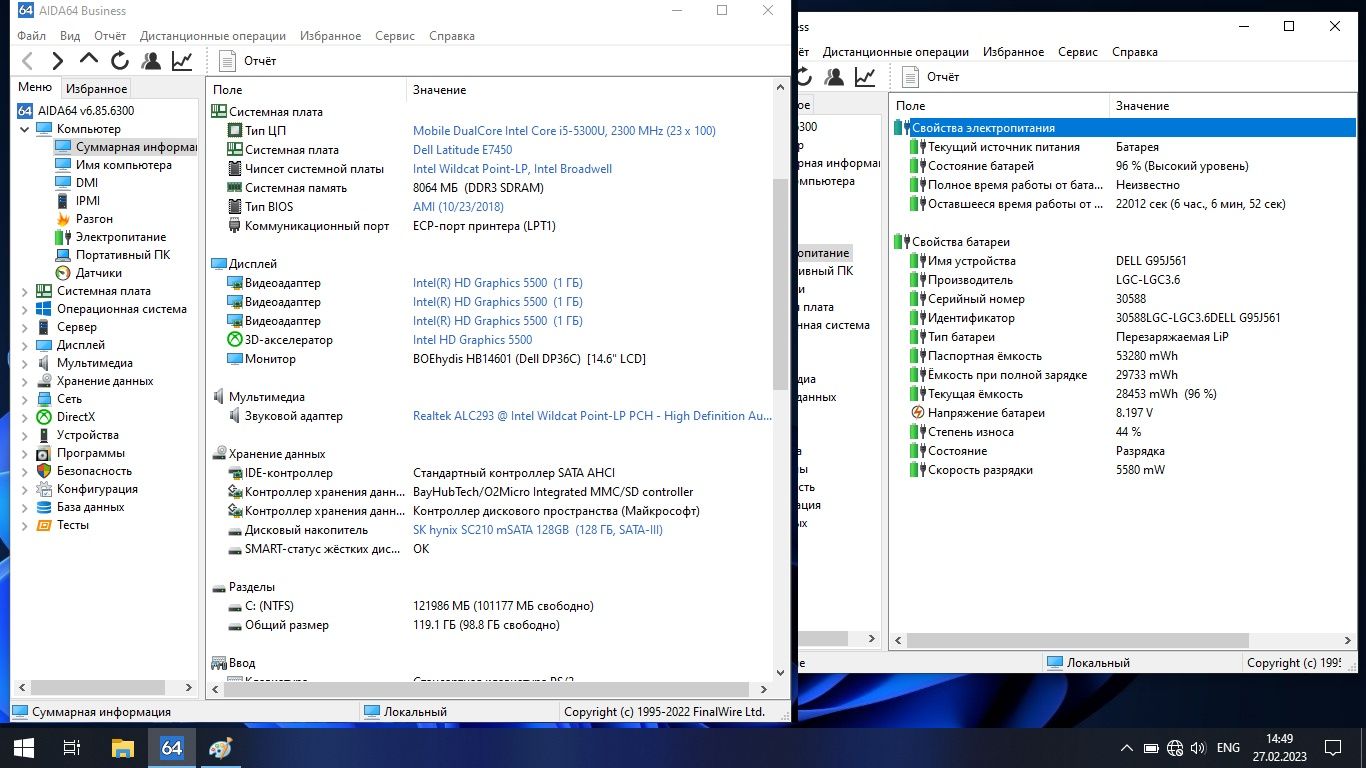Expand the Мультимедиа tree node
Viewport: 1366px width, 768px height.
coord(25,363)
